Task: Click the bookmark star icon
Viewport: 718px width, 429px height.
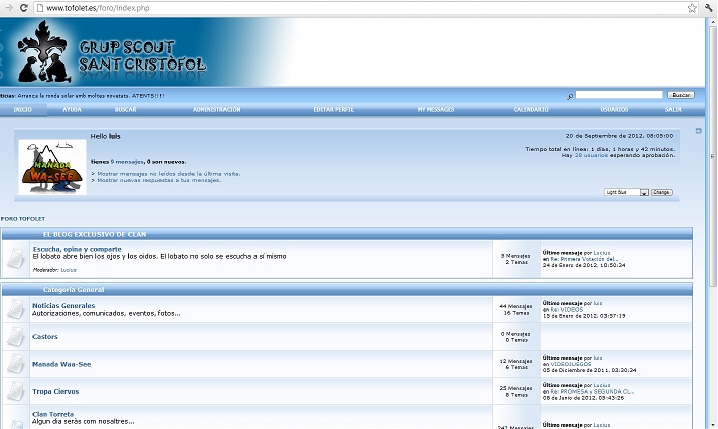Action: click(x=692, y=8)
